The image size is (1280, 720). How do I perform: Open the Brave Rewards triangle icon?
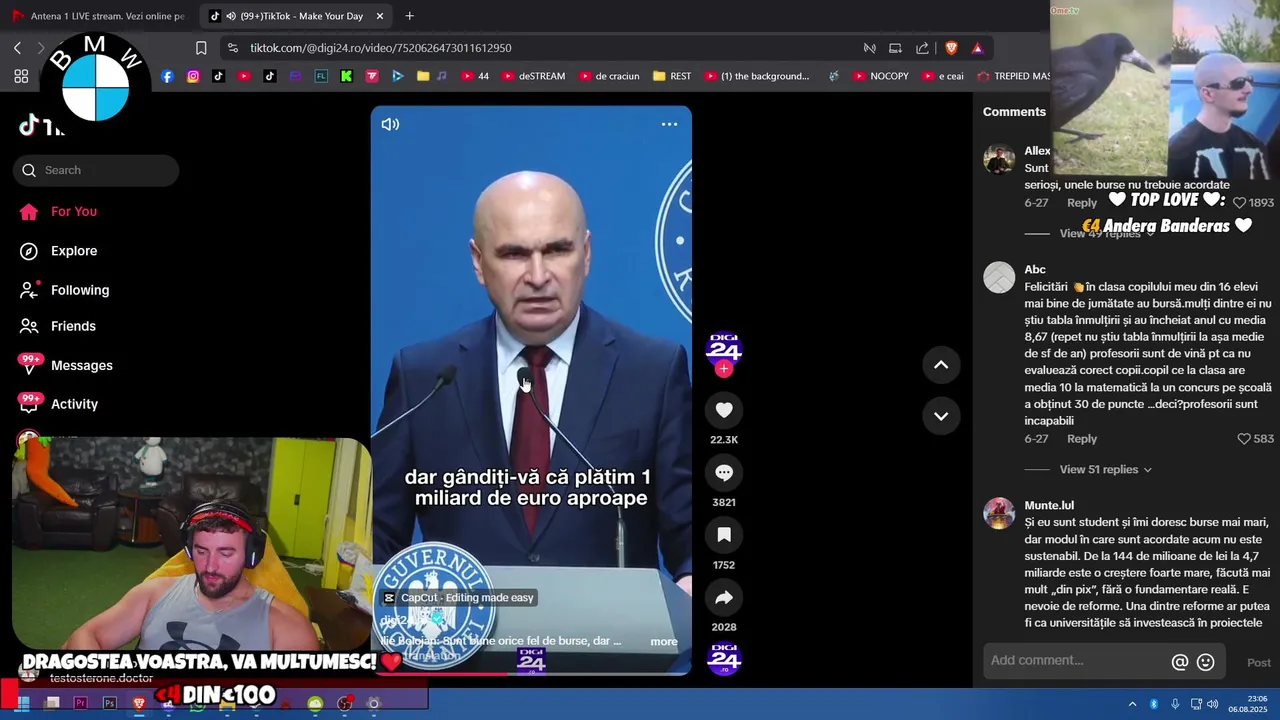coord(977,48)
